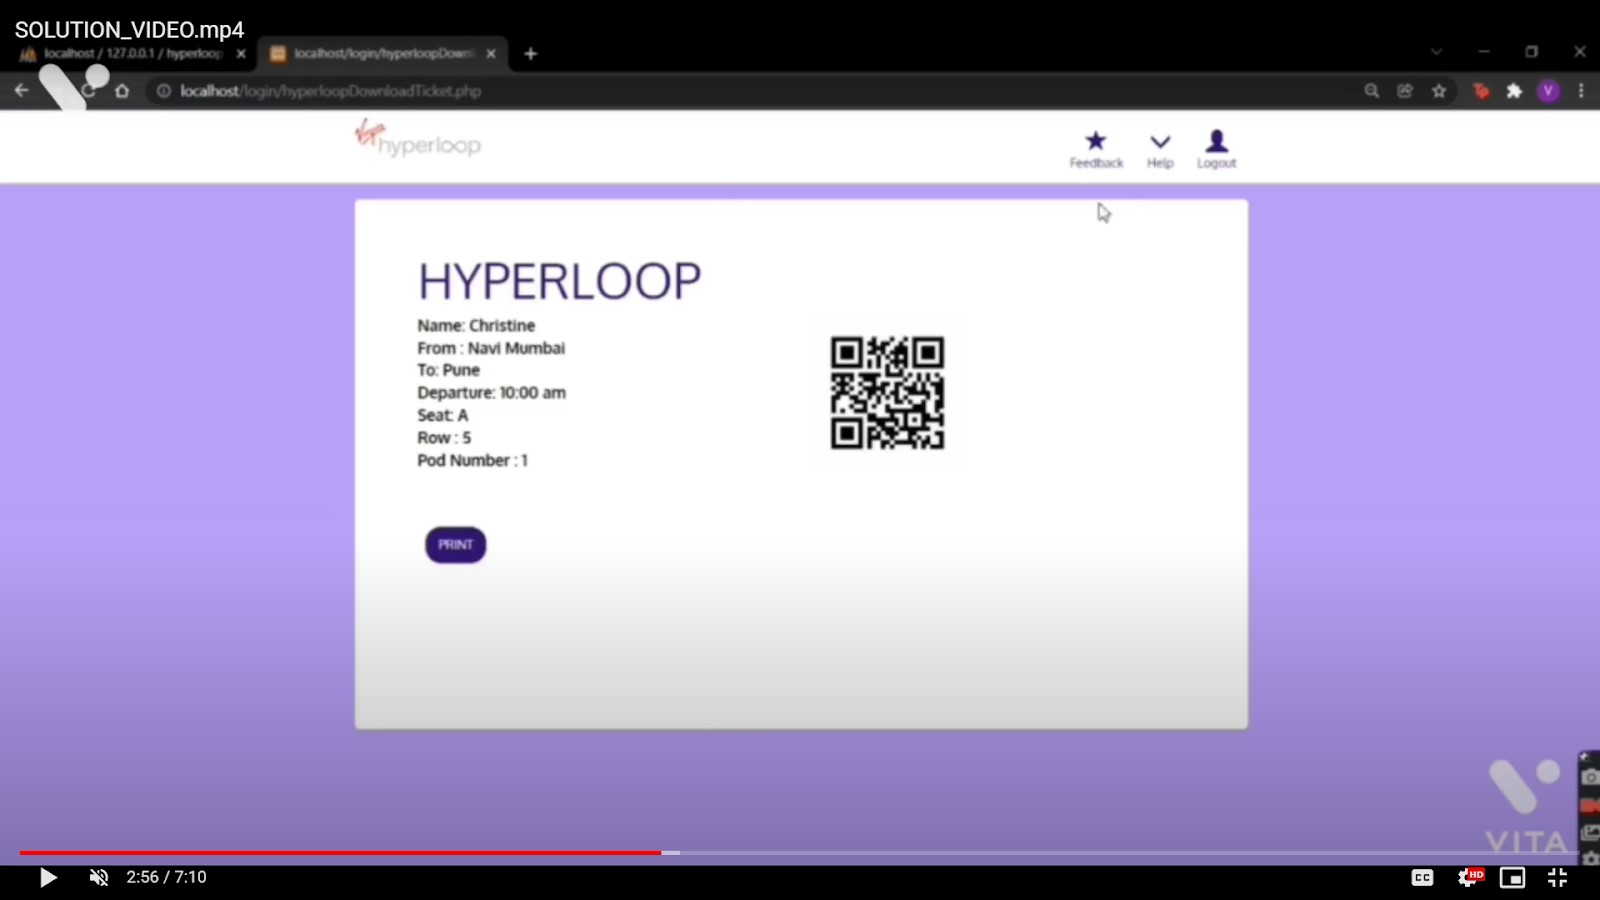Mute the video sound
The height and width of the screenshot is (900, 1600).
(97, 877)
